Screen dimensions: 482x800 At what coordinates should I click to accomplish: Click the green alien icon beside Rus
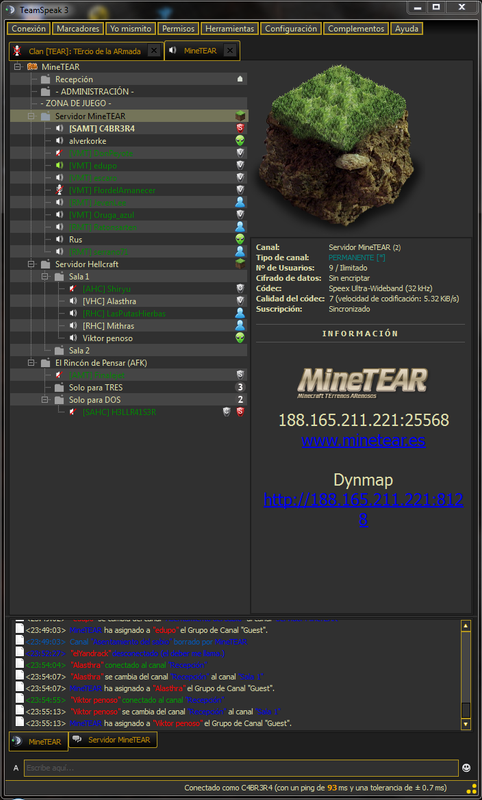click(x=240, y=239)
